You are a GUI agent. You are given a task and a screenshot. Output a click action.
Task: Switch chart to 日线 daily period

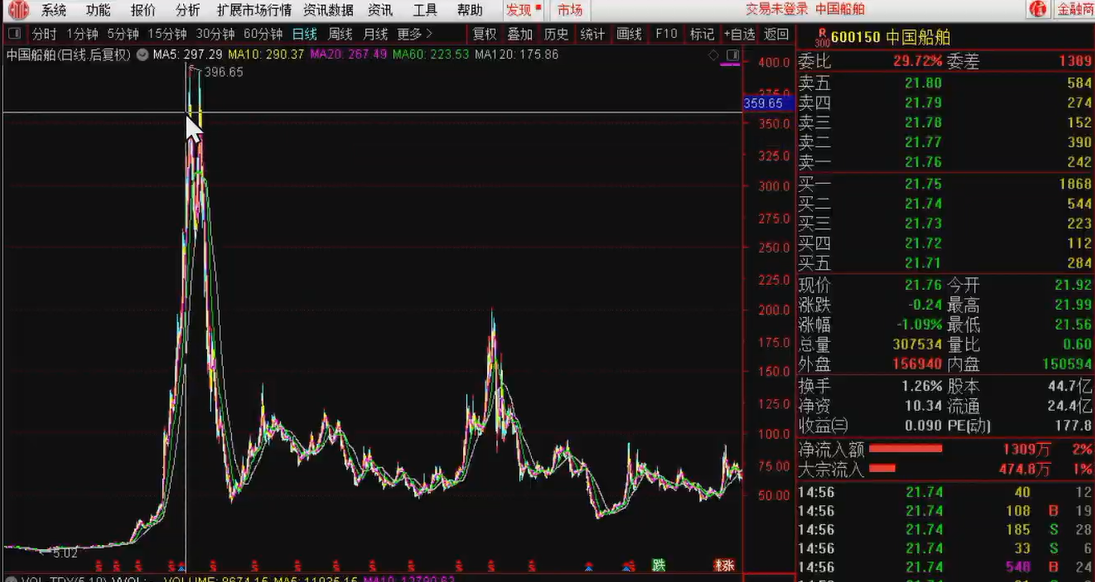pyautogui.click(x=304, y=34)
